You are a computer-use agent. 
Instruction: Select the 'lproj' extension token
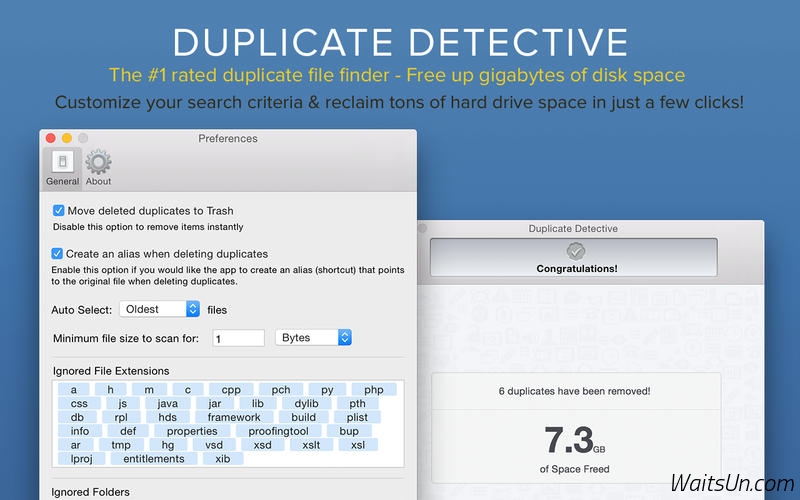[82, 459]
